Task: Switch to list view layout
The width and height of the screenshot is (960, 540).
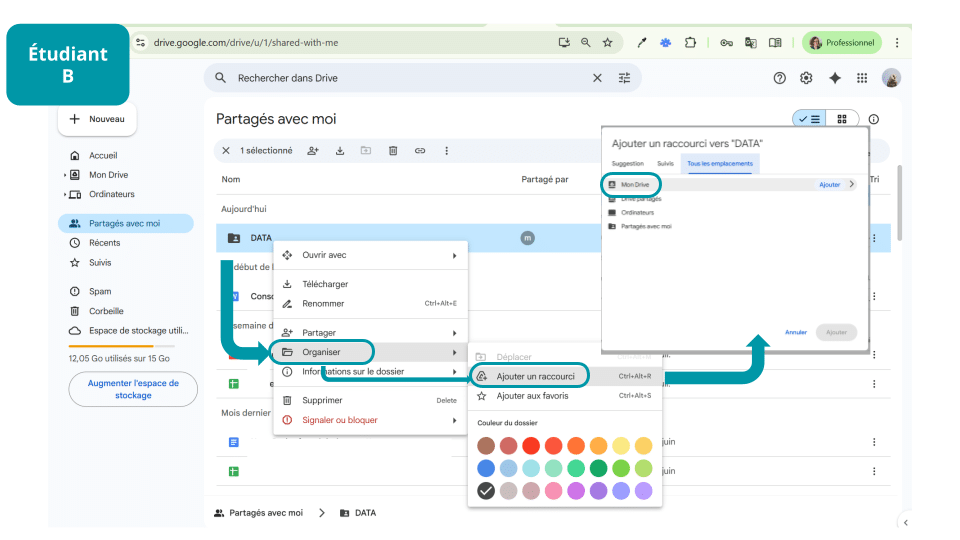Action: (809, 119)
